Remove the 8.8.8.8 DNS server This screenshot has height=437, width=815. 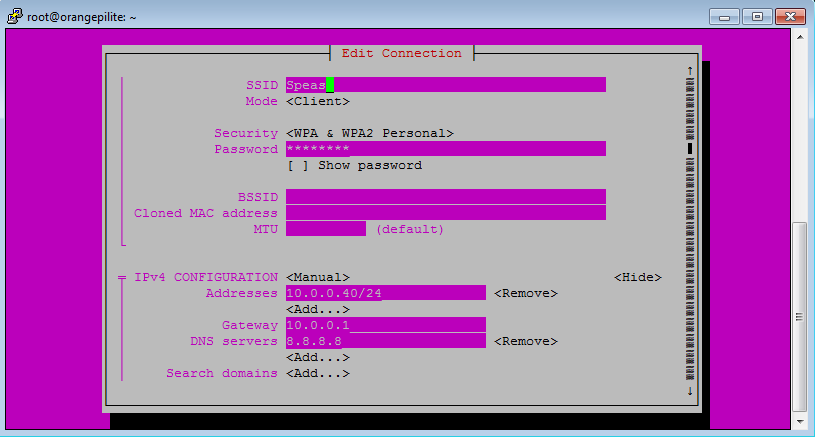point(525,341)
